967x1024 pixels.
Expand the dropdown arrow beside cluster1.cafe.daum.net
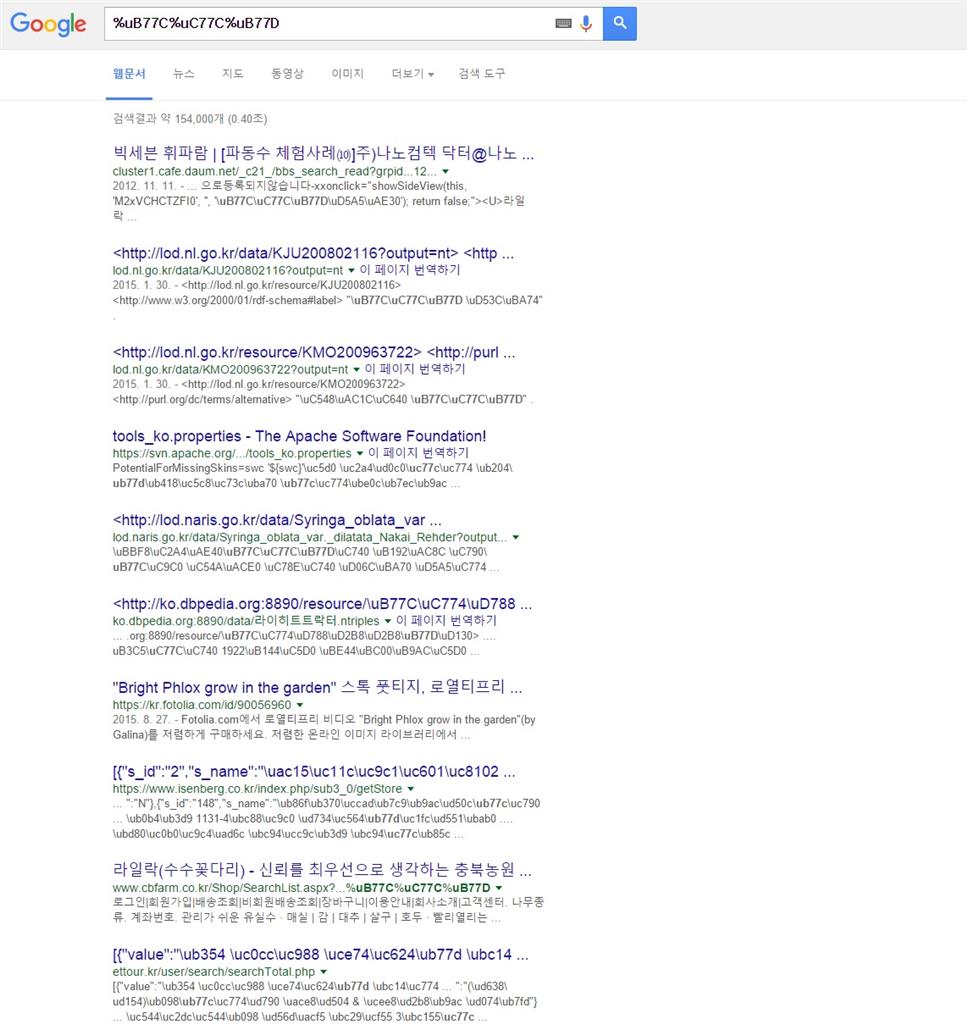coord(444,171)
